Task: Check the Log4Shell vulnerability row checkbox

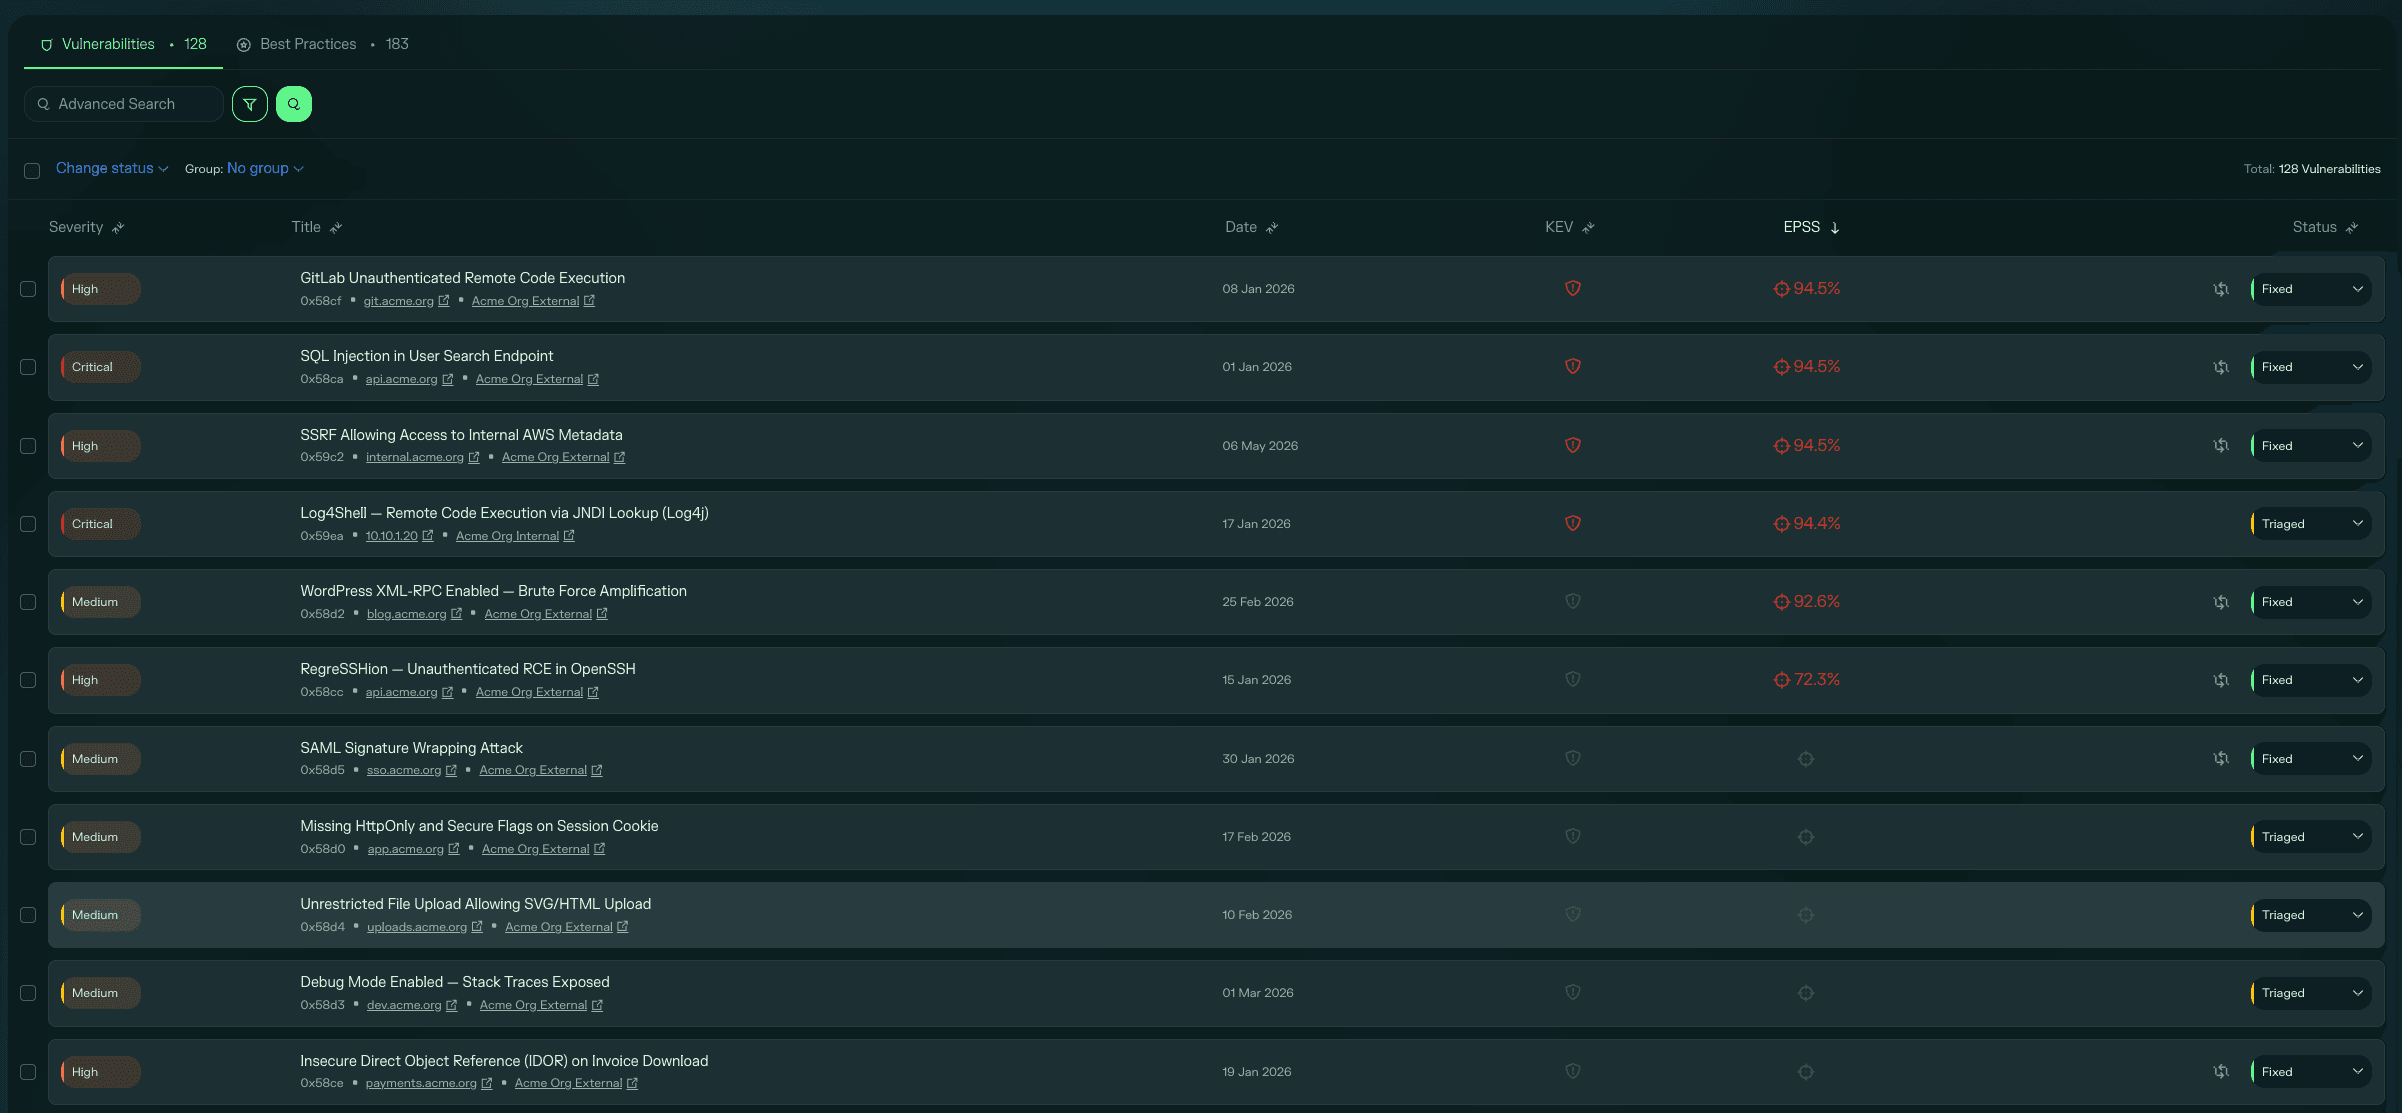Action: [28, 524]
